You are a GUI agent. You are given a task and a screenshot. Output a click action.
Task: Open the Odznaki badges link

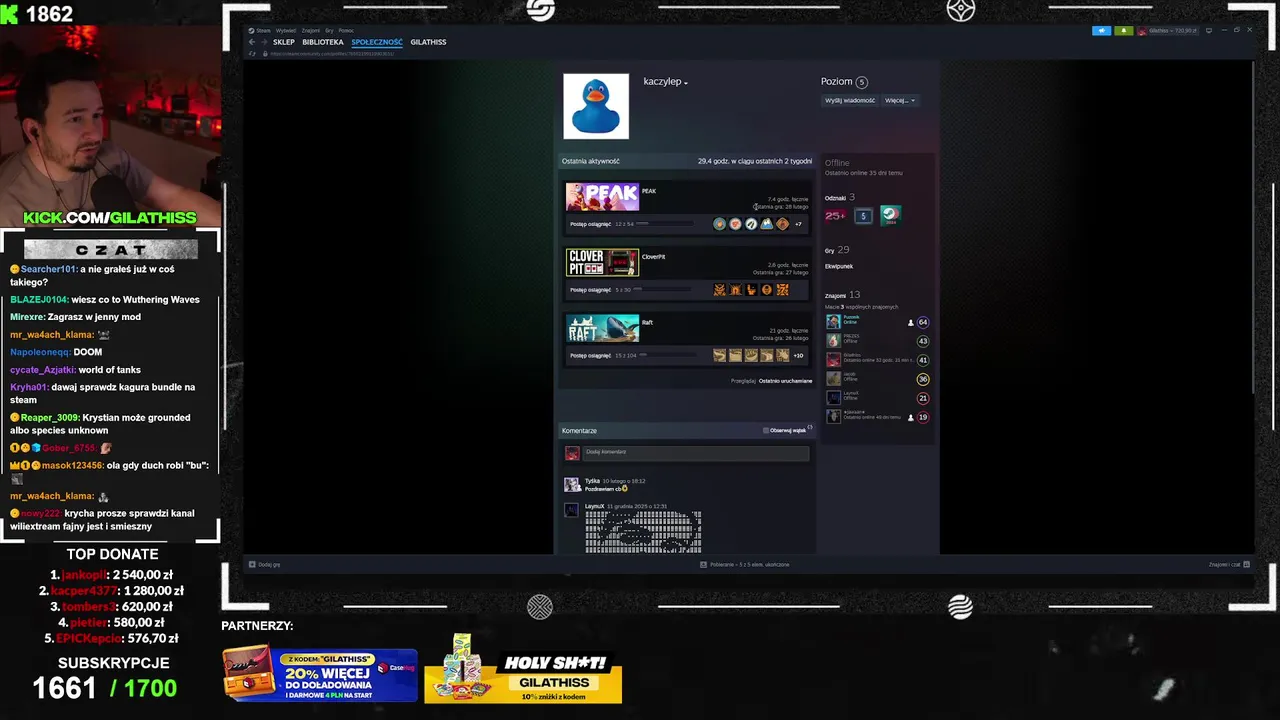point(840,198)
